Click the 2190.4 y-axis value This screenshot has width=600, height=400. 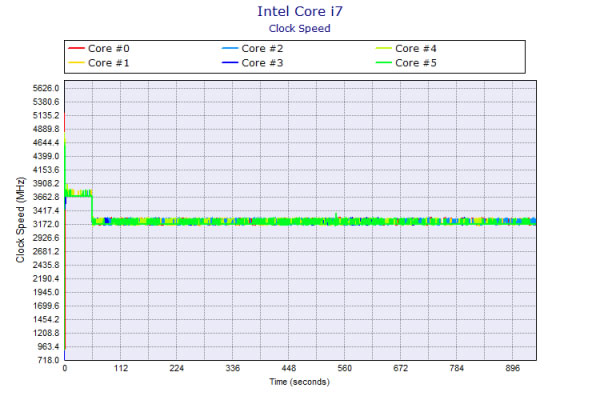[46, 278]
